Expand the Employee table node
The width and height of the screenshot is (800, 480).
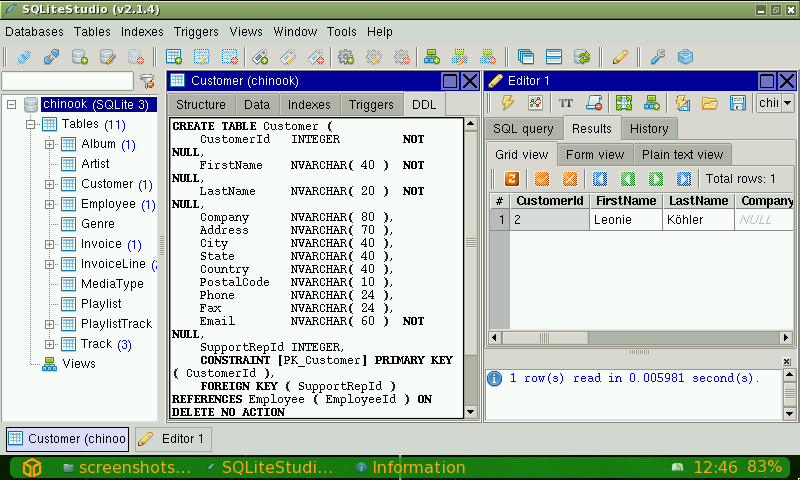point(49,204)
